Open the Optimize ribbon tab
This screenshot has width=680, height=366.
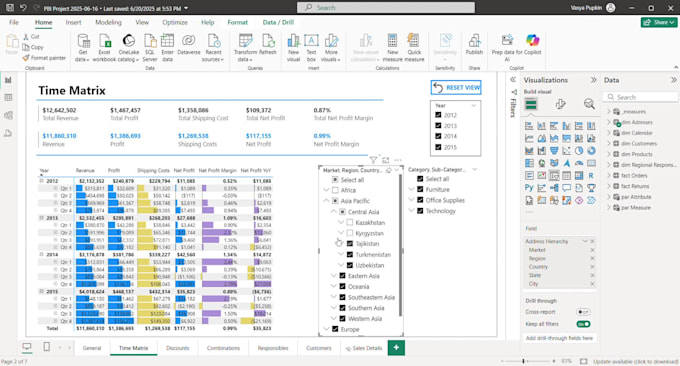pyautogui.click(x=175, y=23)
